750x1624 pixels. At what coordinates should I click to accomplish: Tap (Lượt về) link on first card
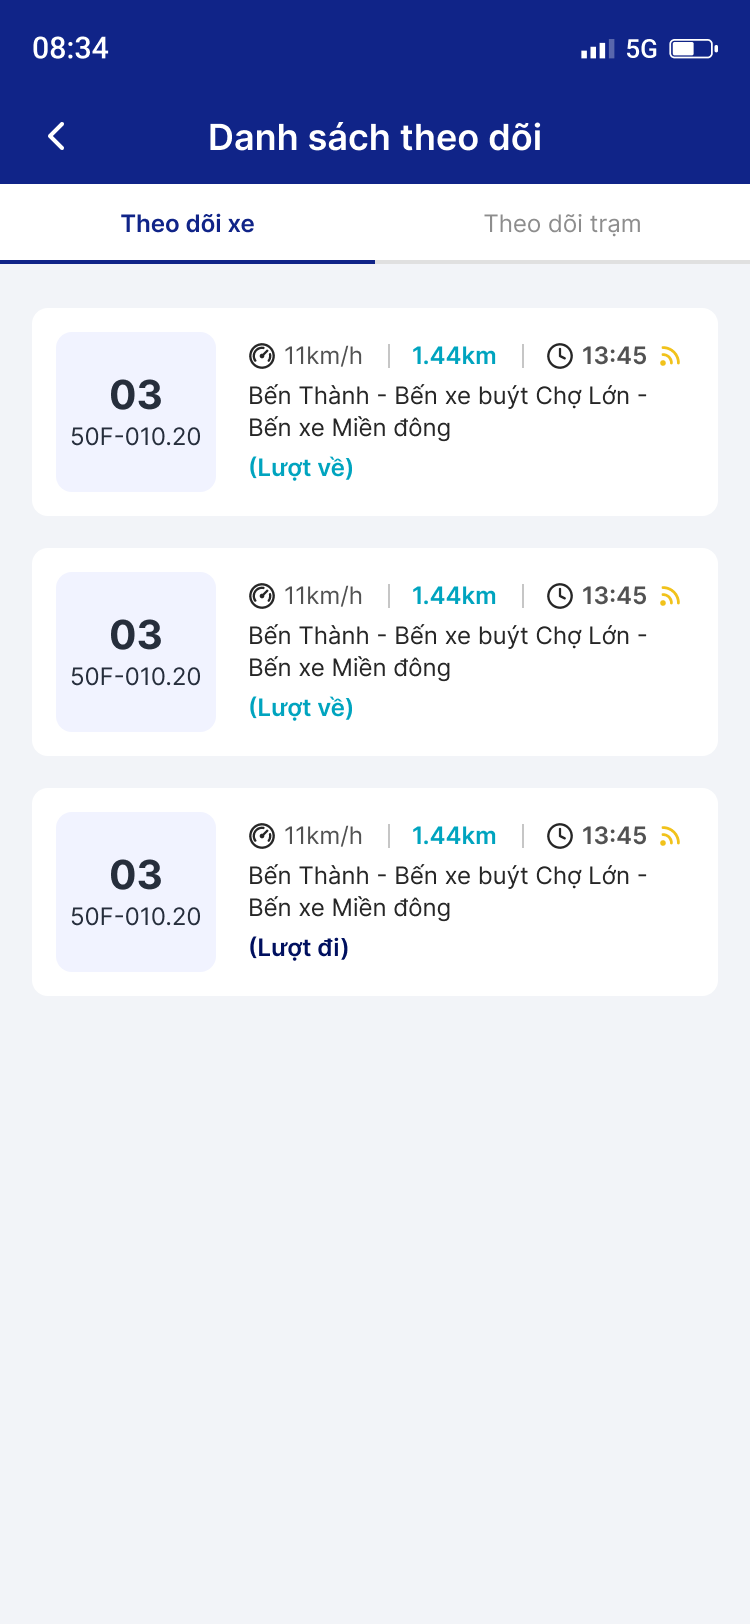tap(301, 468)
